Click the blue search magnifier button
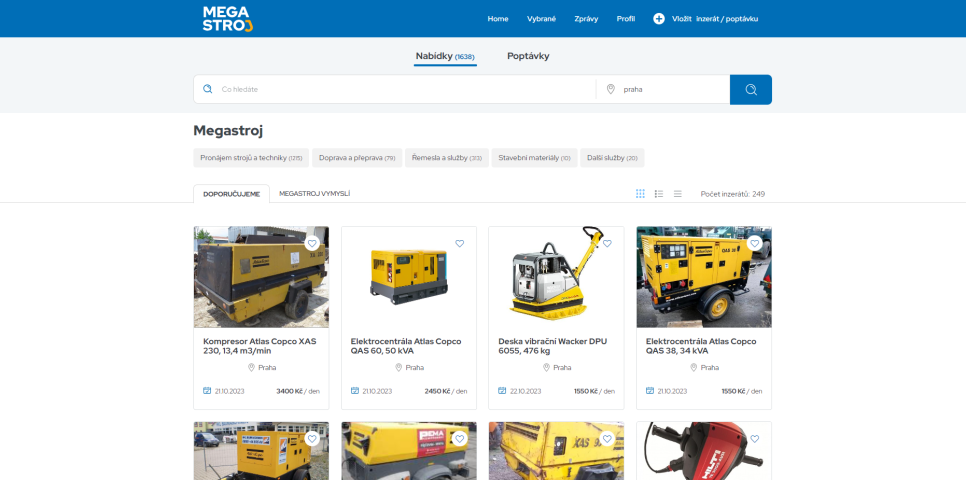Screen dimensions: 966x480 pyautogui.click(x=750, y=89)
